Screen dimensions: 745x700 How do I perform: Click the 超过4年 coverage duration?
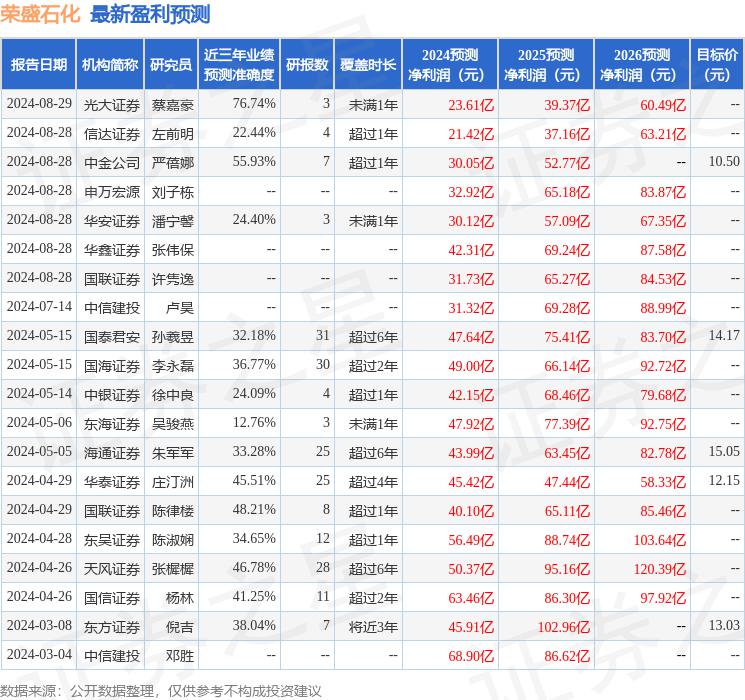[373, 482]
